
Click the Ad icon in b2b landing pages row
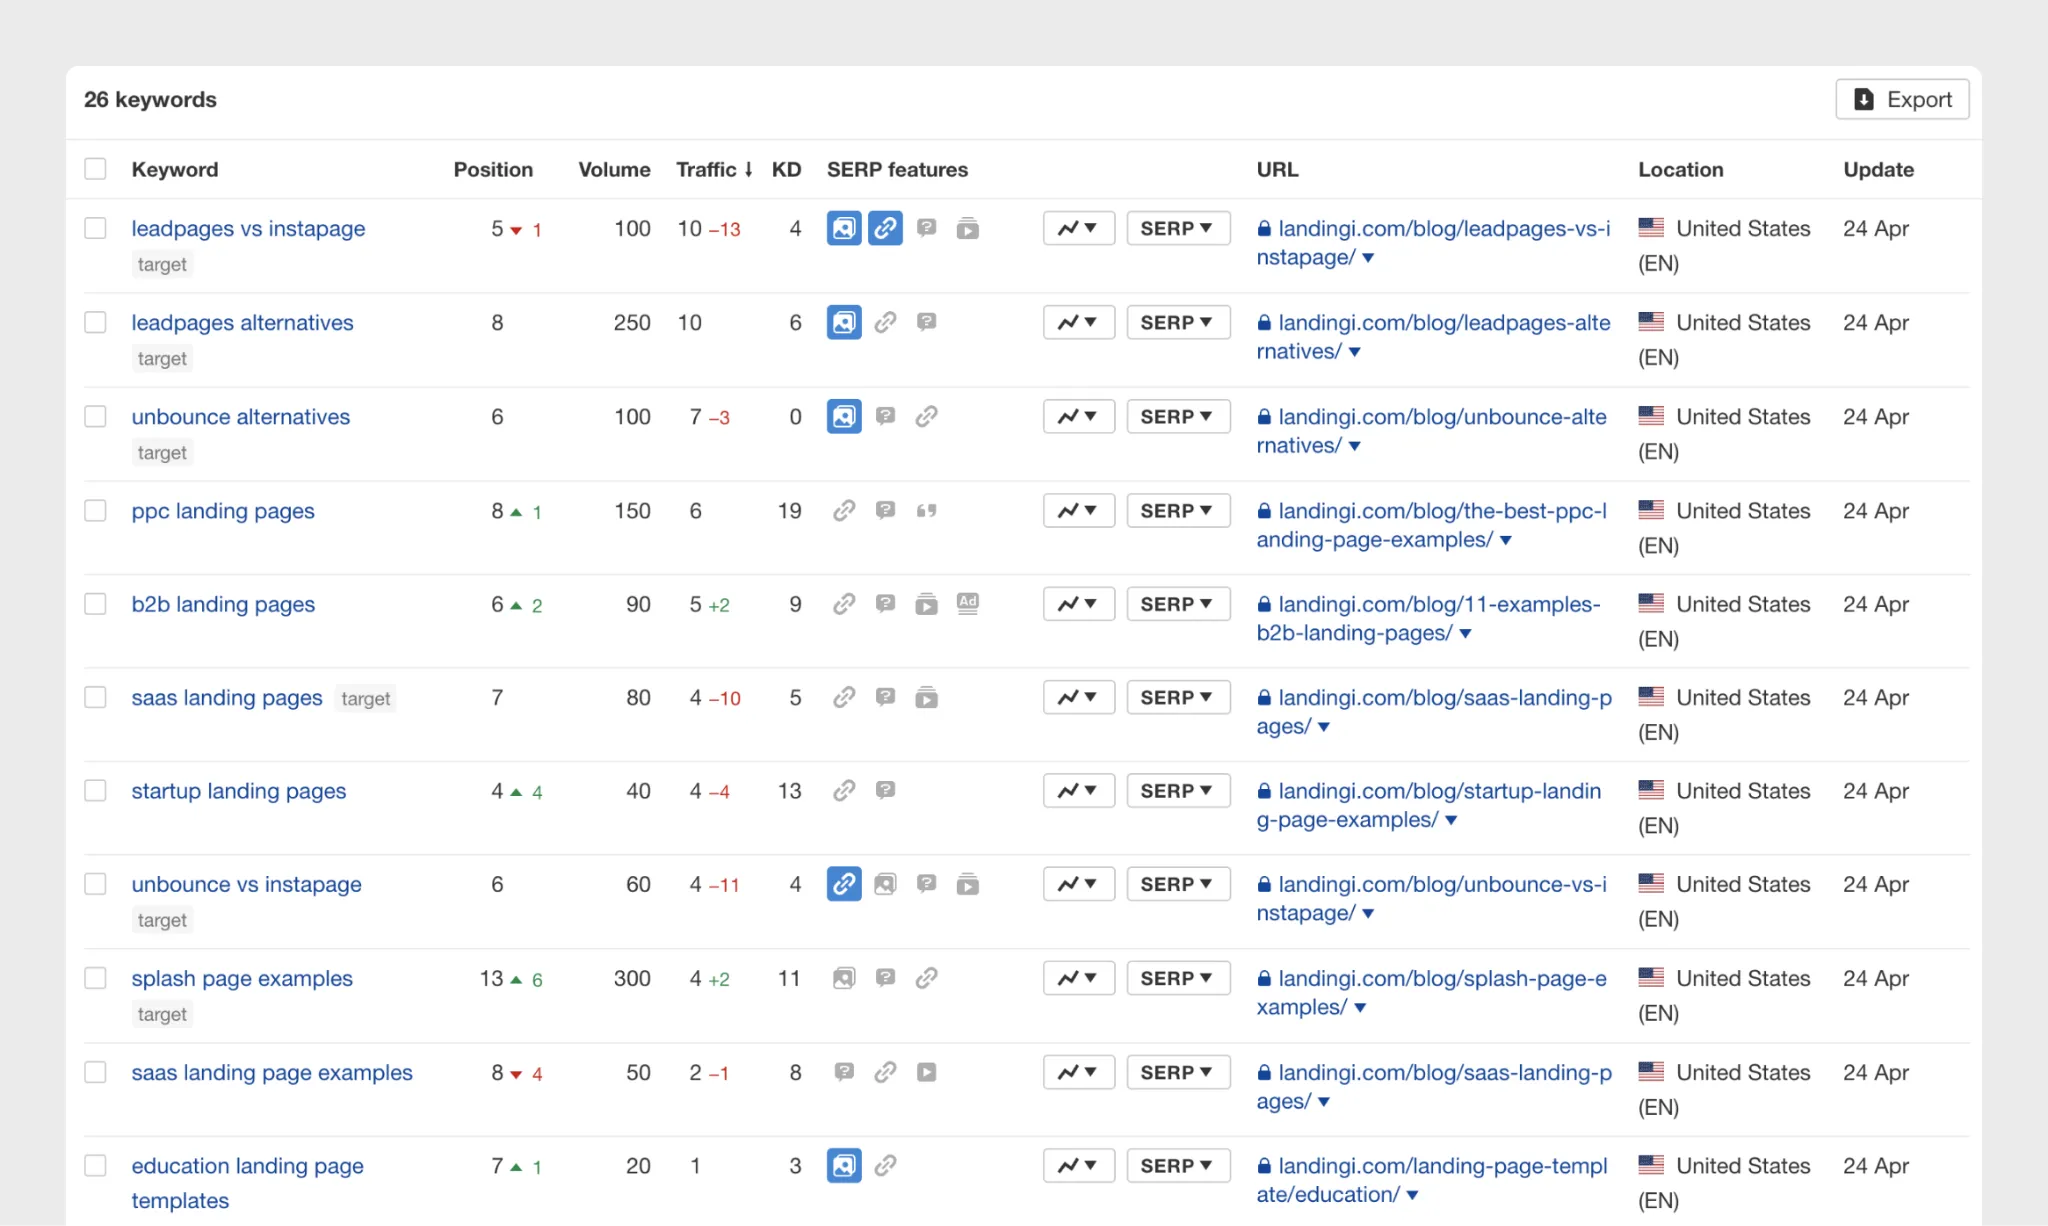967,603
